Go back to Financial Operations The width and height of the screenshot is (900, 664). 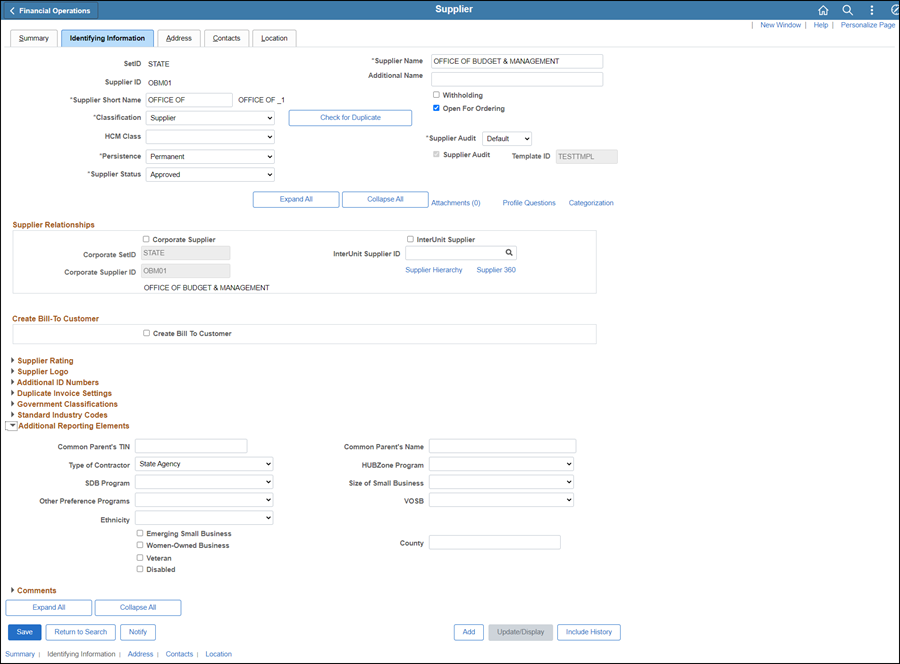click(50, 10)
